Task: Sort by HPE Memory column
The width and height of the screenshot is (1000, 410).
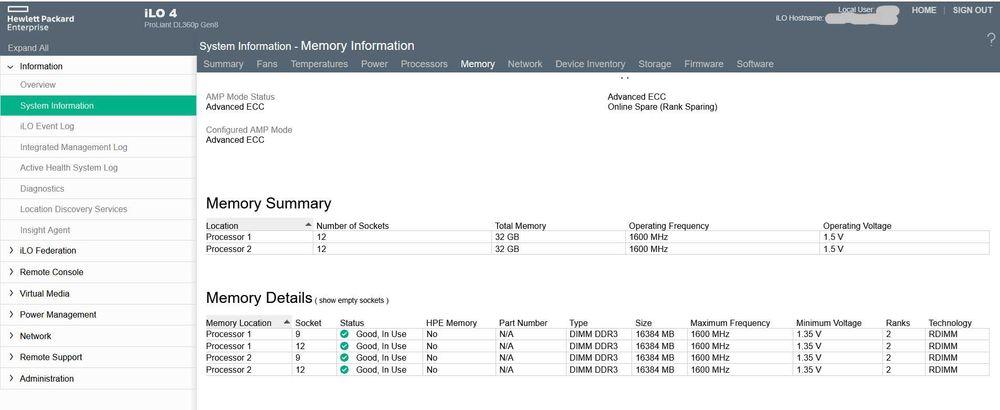Action: coord(452,323)
